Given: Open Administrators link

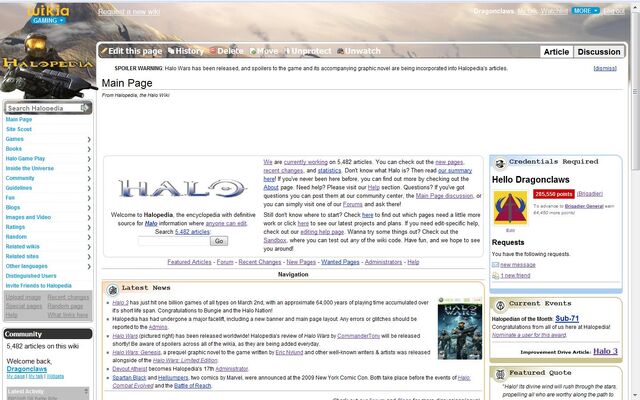Looking at the screenshot, I should (383, 262).
